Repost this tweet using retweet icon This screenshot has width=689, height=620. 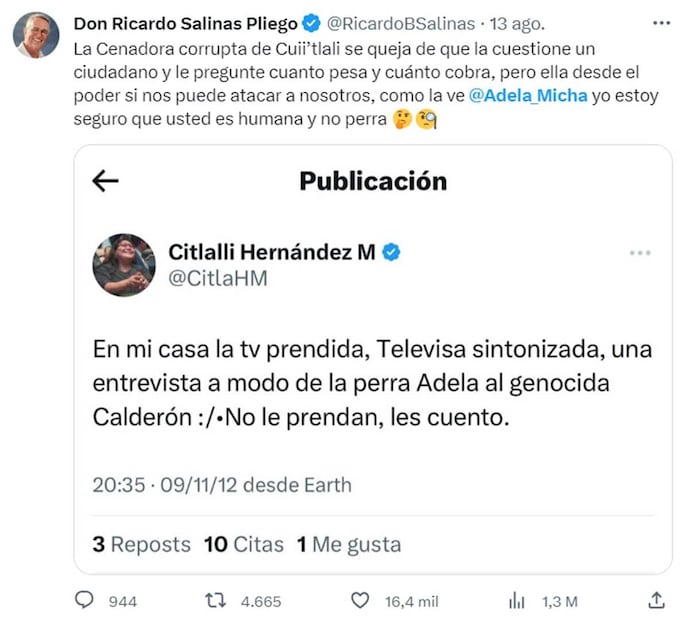(215, 600)
